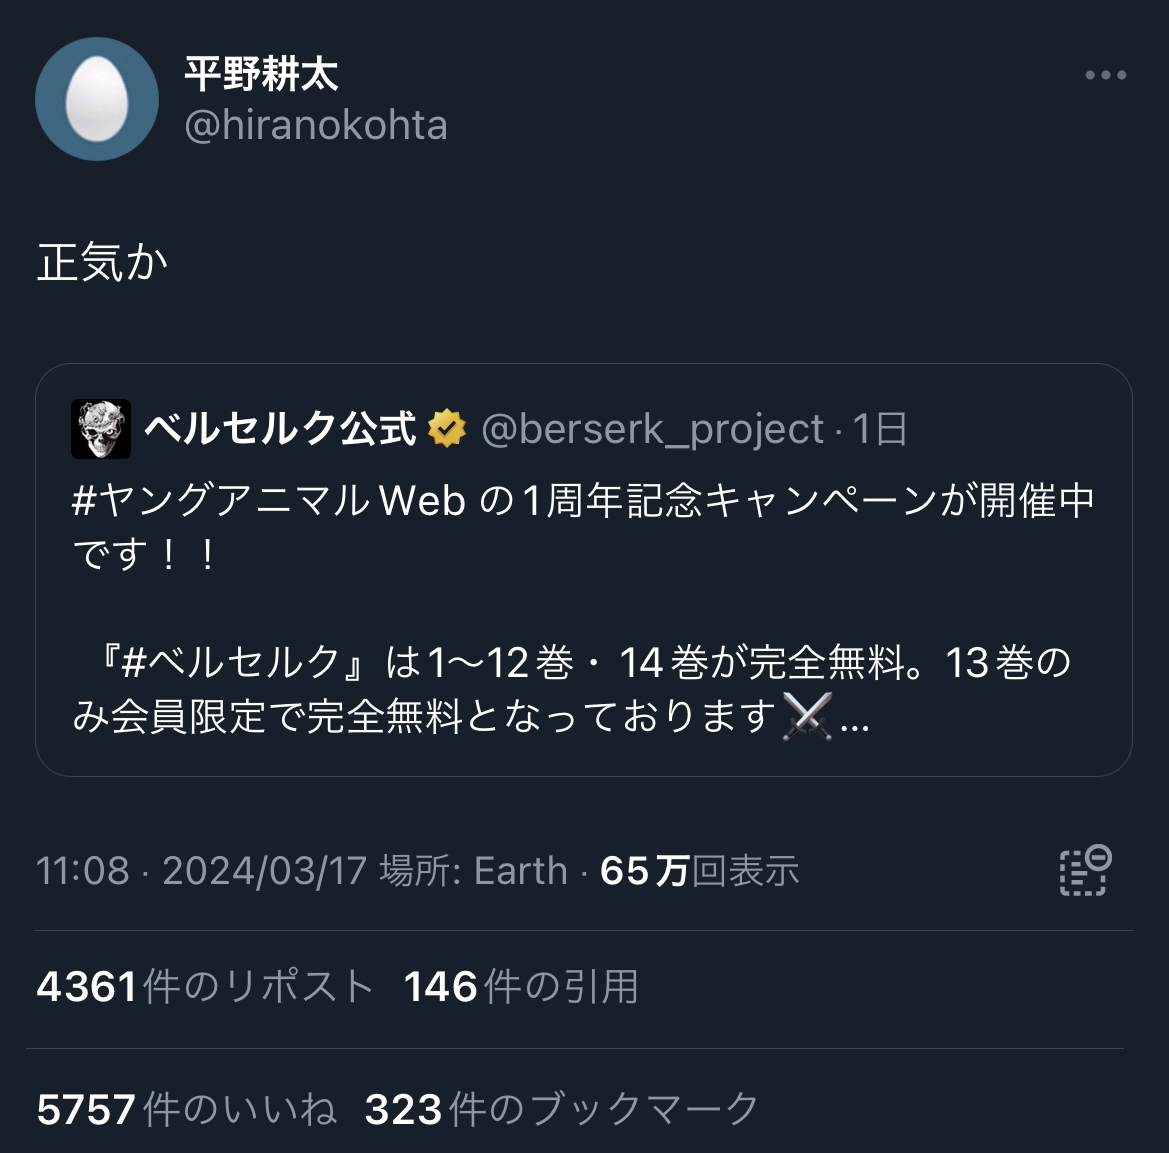Tap the 323件のブックマーク count
This screenshot has height=1153, width=1169.
point(562,1109)
